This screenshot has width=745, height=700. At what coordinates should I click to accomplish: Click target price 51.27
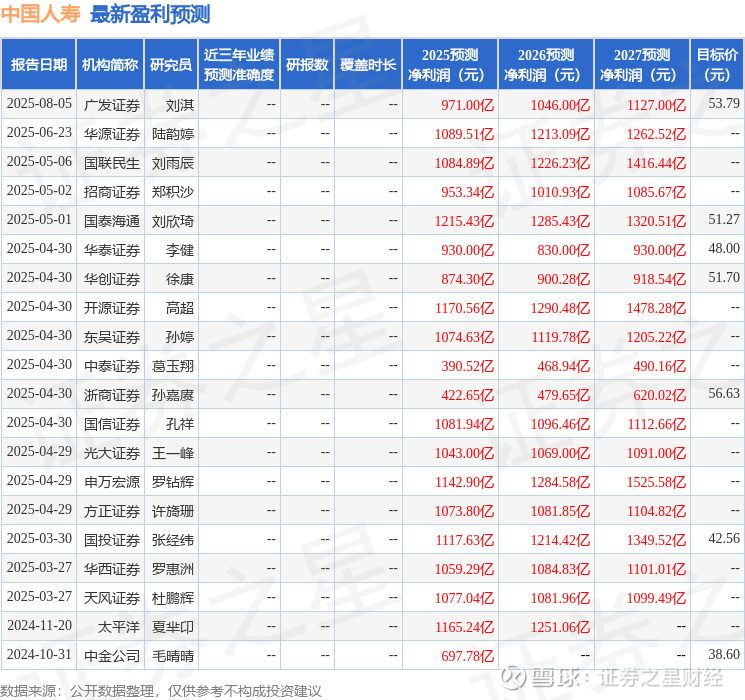coord(724,219)
